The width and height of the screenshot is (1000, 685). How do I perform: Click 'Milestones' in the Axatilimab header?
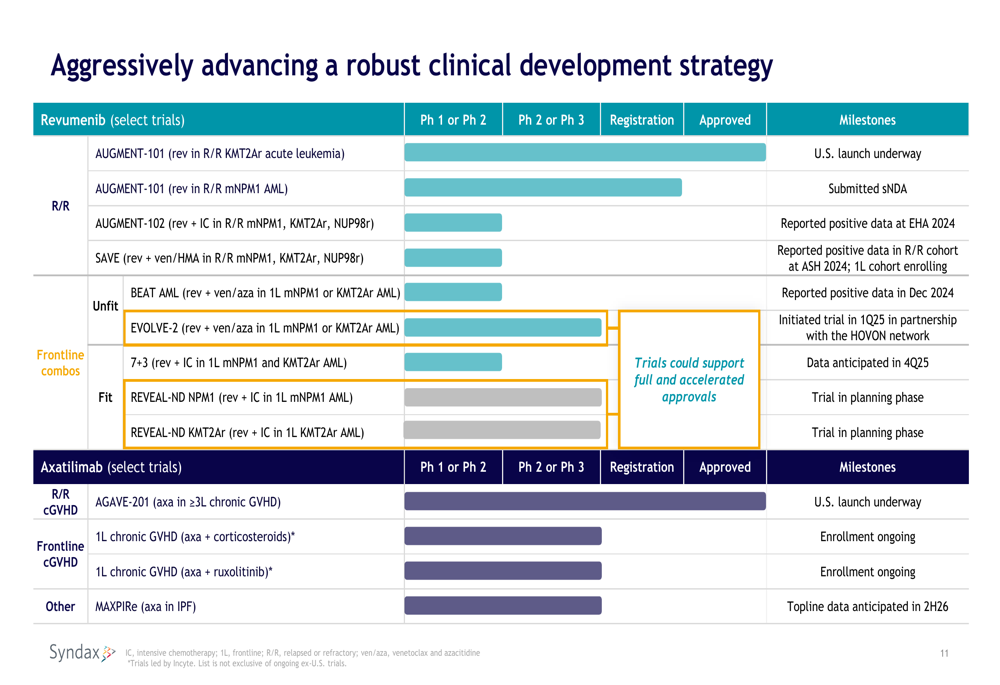click(867, 467)
